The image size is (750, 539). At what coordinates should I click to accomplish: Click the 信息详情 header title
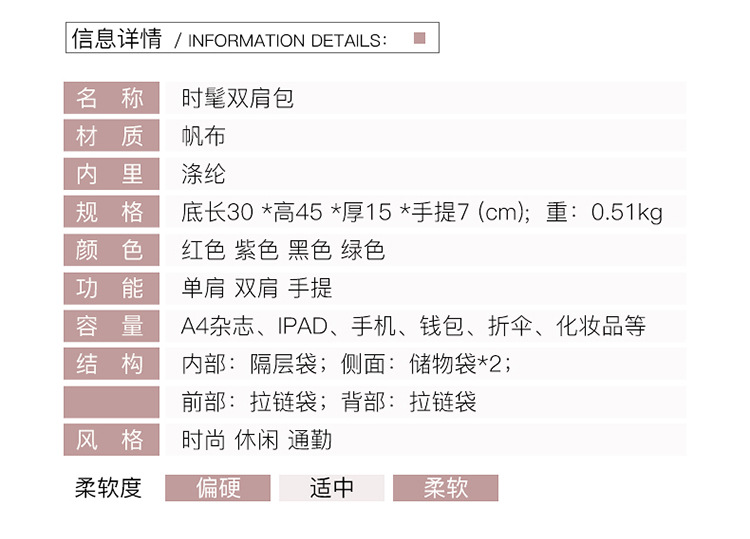(117, 39)
